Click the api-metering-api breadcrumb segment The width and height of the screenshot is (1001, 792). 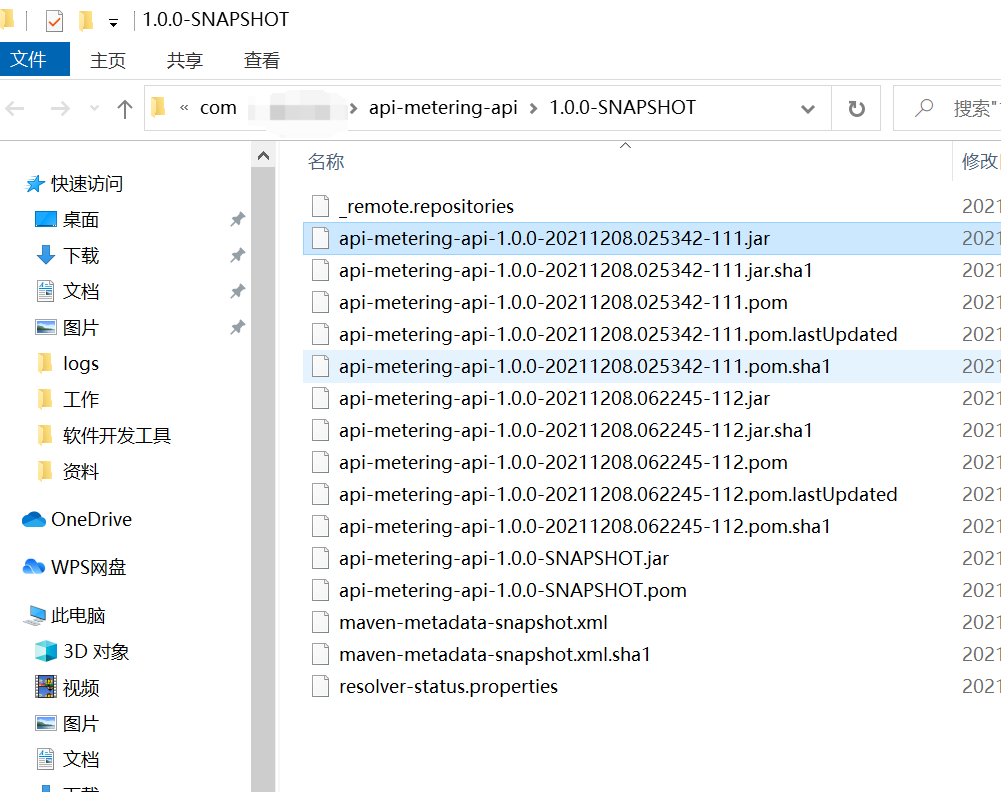443,108
